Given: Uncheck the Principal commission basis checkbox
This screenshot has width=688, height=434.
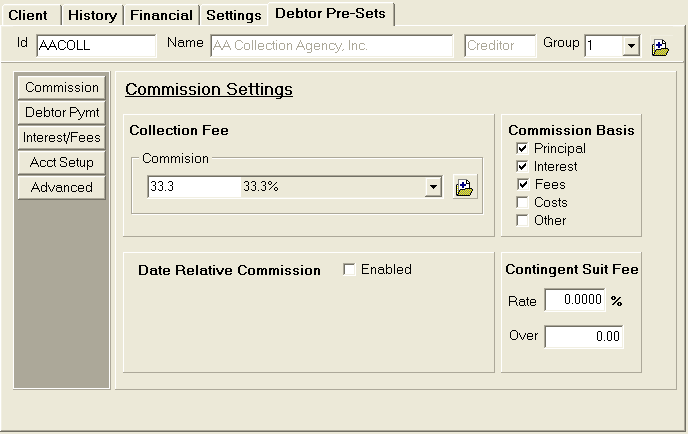Looking at the screenshot, I should click(522, 148).
